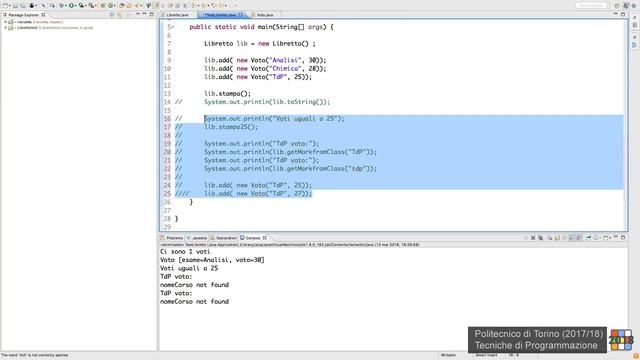This screenshot has height=360, width=640.
Task: Click code line lib.stampa();
Action: tap(227, 94)
